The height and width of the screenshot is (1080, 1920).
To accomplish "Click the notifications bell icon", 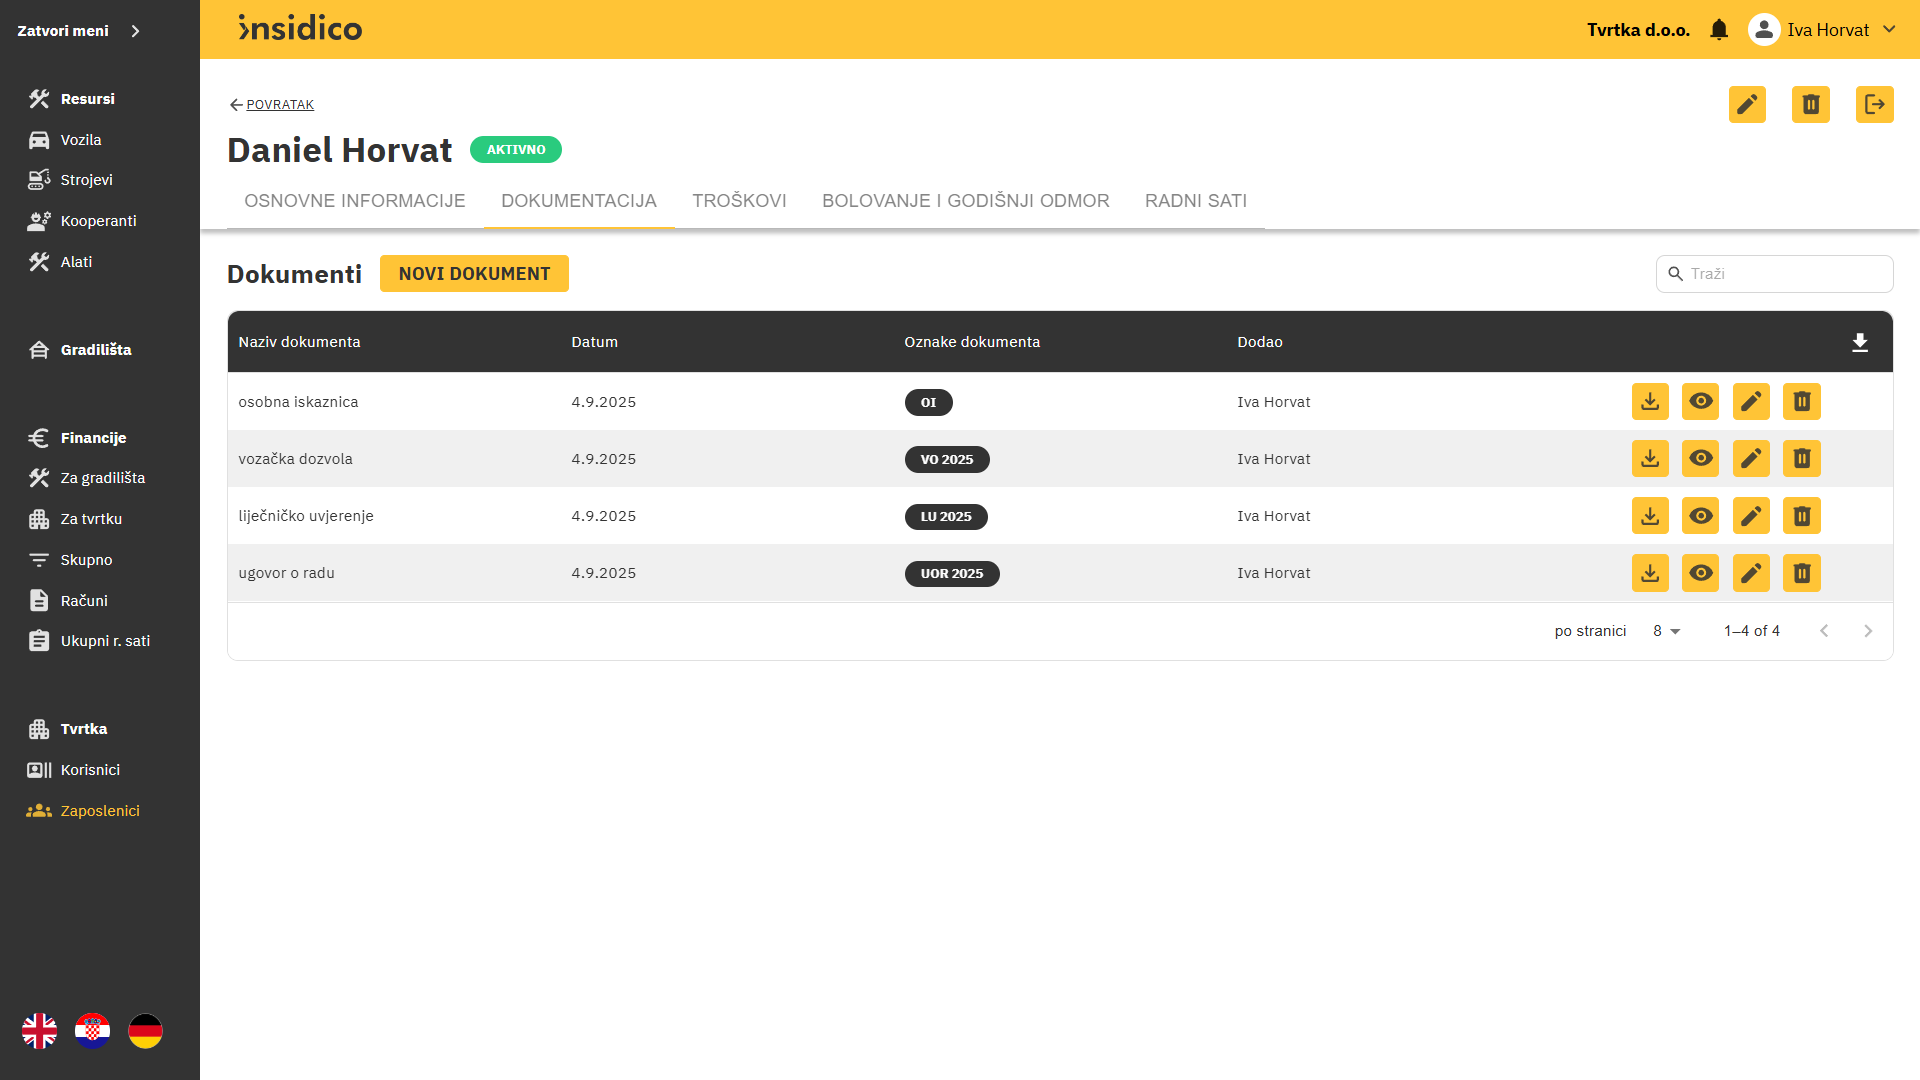I will pos(1719,30).
